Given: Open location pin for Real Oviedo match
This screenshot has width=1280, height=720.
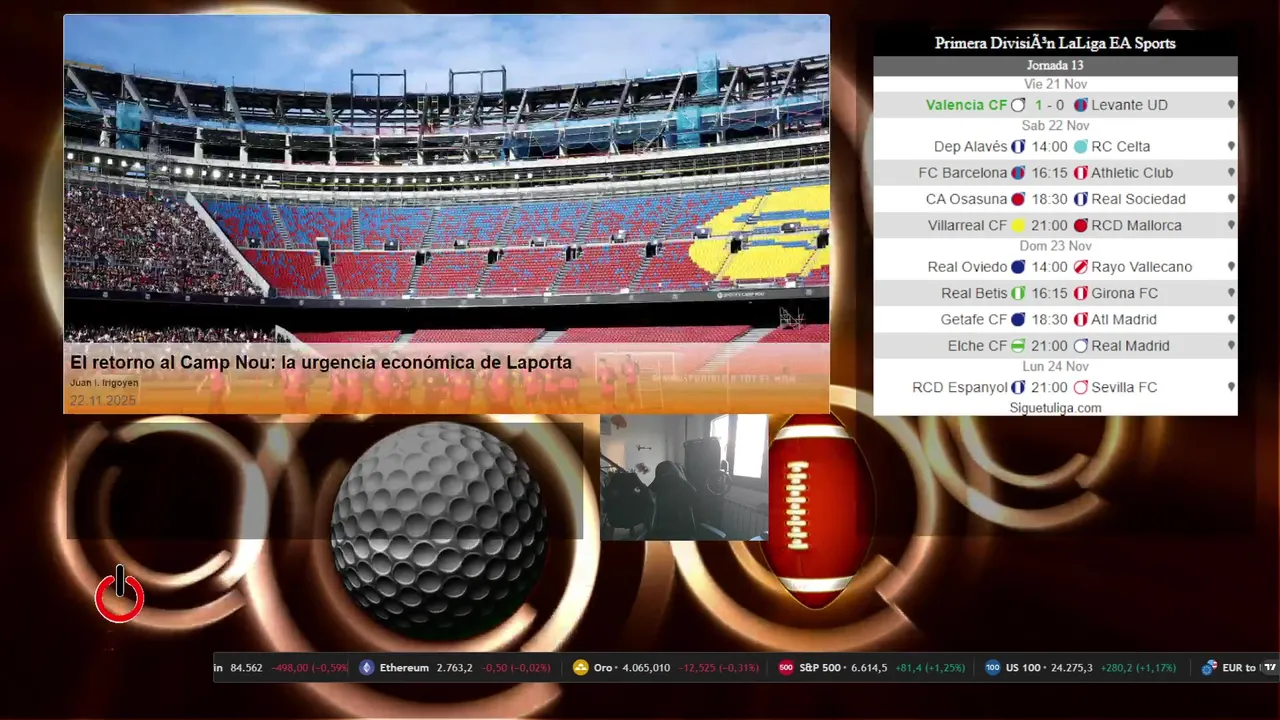Looking at the screenshot, I should (1231, 267).
